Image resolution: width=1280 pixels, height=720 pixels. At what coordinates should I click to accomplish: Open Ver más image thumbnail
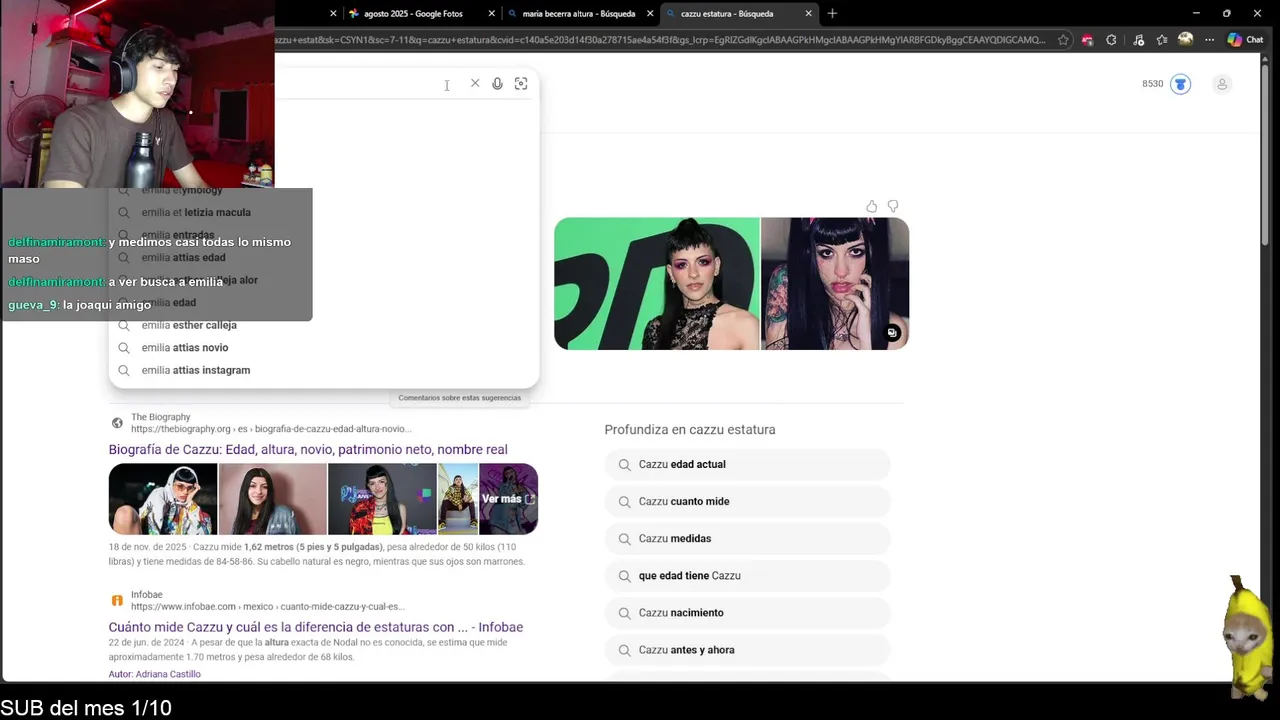pos(508,499)
